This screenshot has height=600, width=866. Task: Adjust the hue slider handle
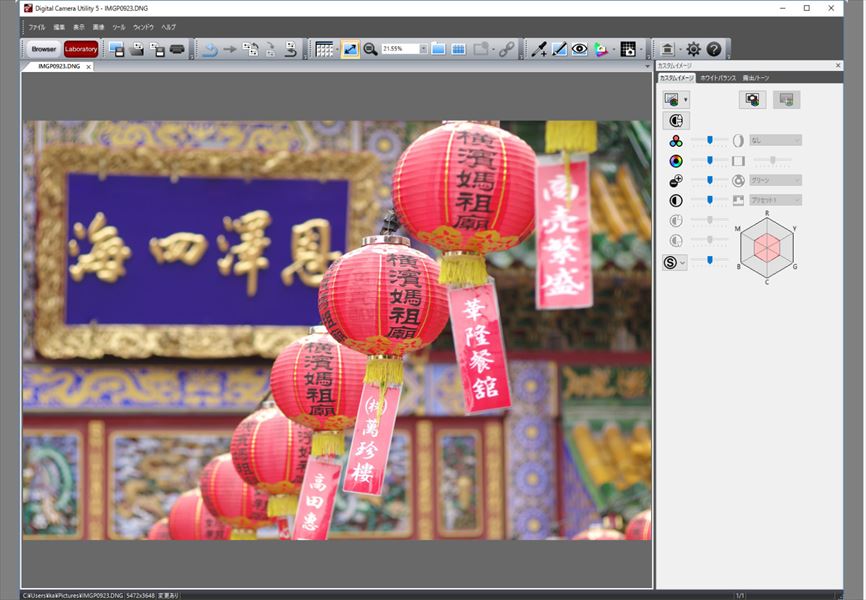click(x=710, y=160)
